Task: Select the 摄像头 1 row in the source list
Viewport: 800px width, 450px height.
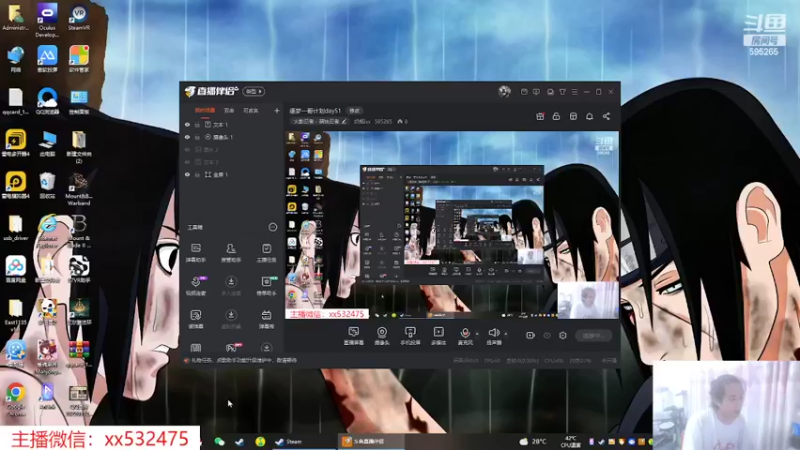Action: pyautogui.click(x=232, y=137)
